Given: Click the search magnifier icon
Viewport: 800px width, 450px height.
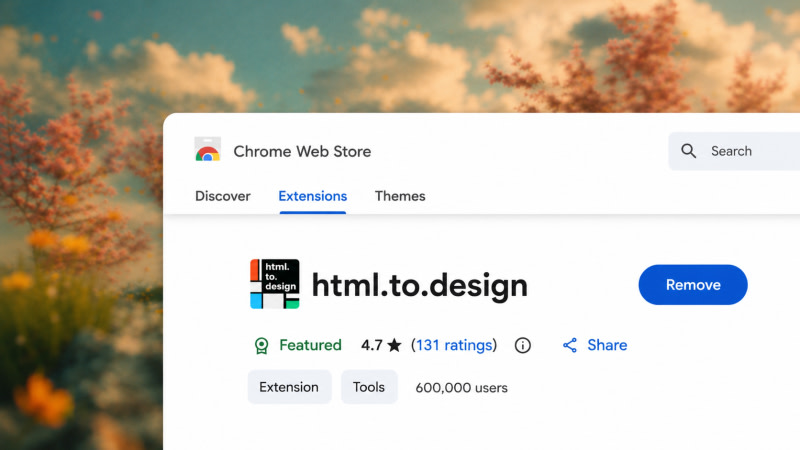Looking at the screenshot, I should 688,151.
